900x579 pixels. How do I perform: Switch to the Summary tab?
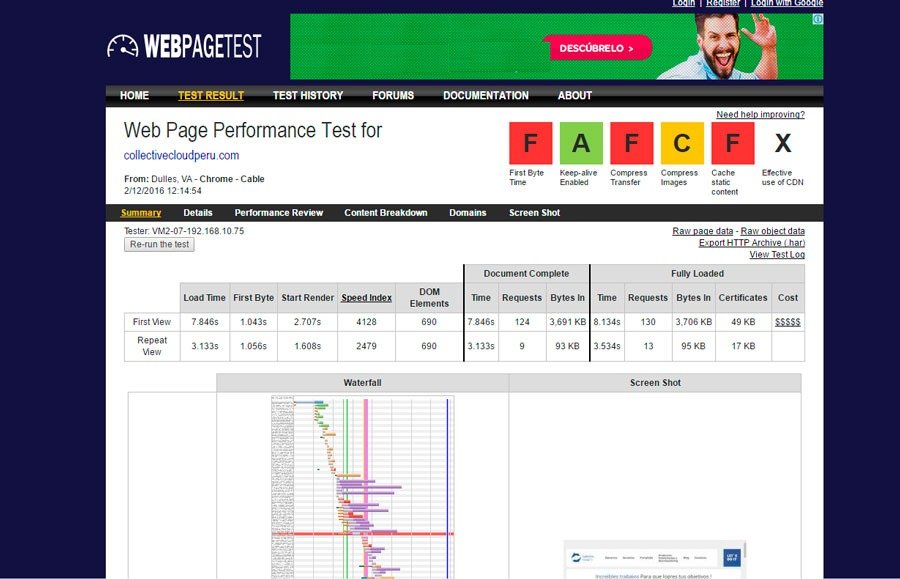click(x=141, y=213)
